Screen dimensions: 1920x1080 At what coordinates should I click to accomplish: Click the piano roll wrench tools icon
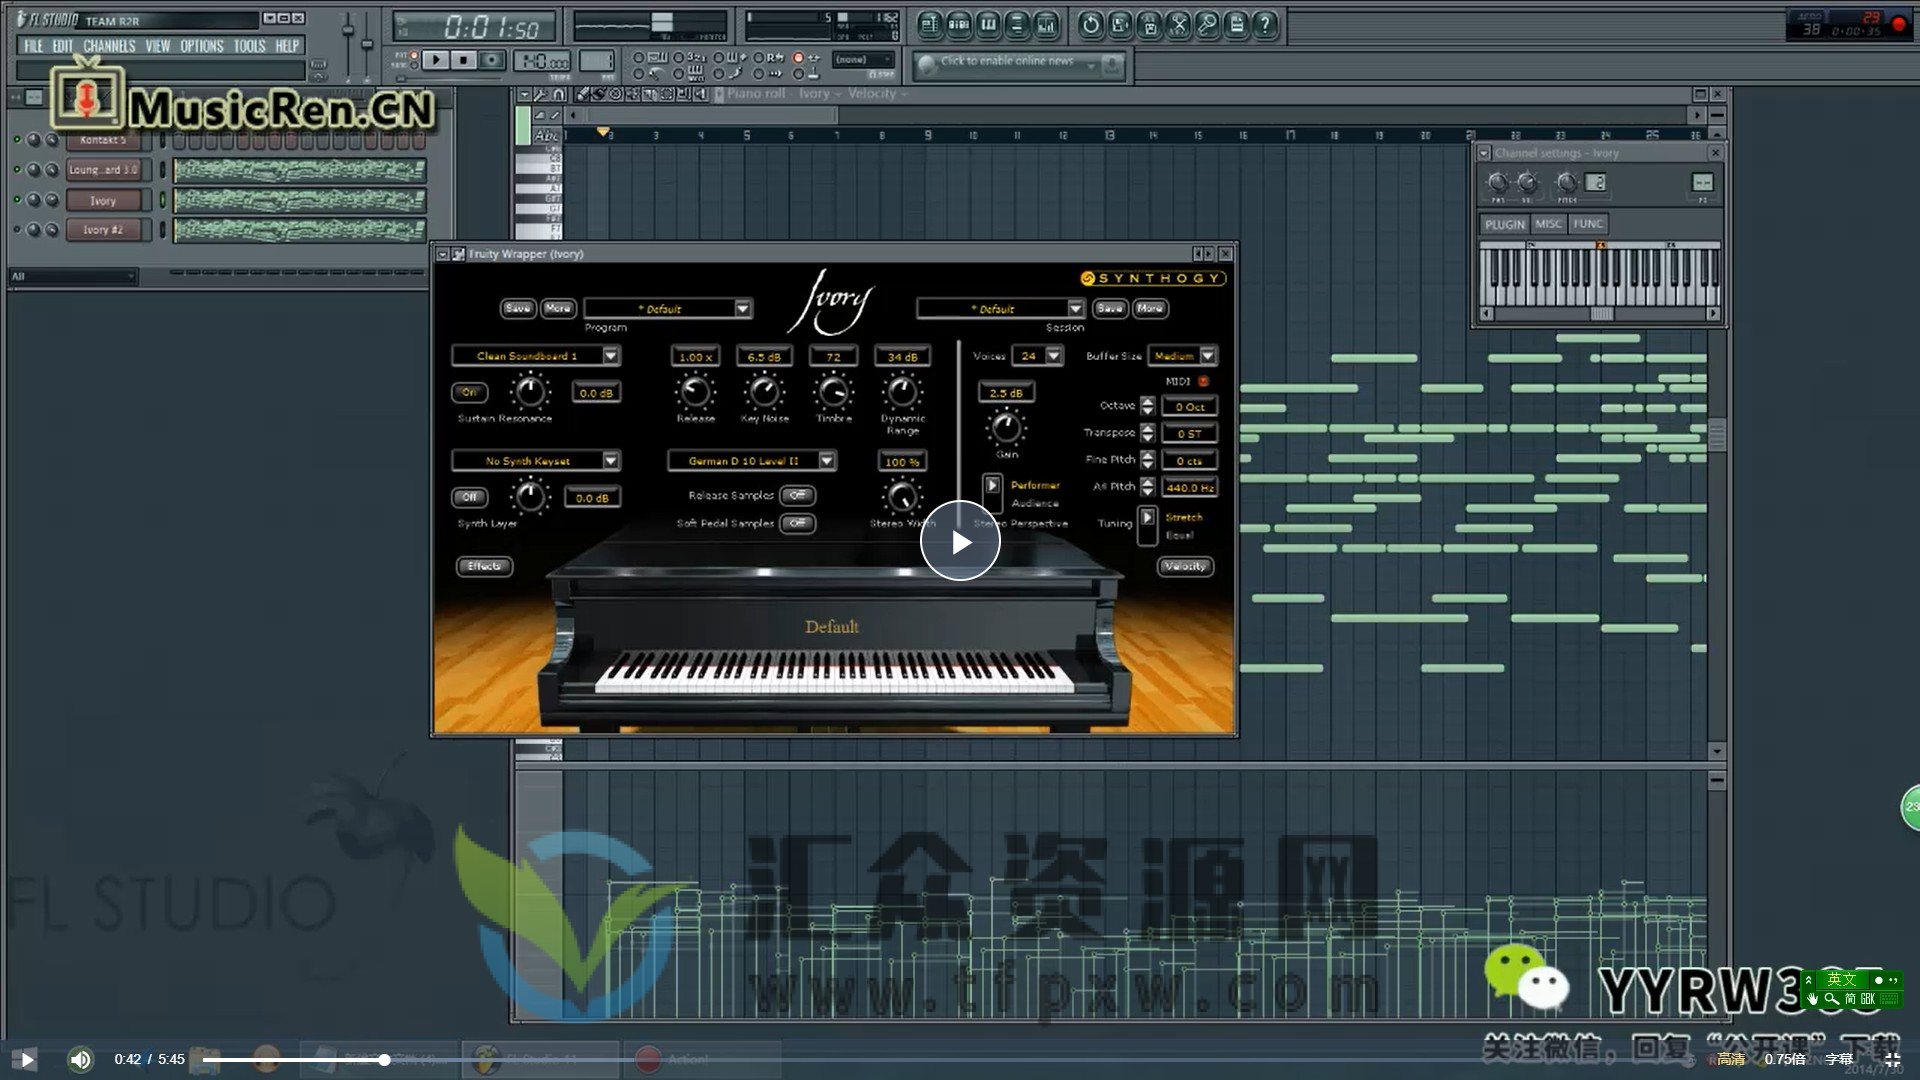541,94
